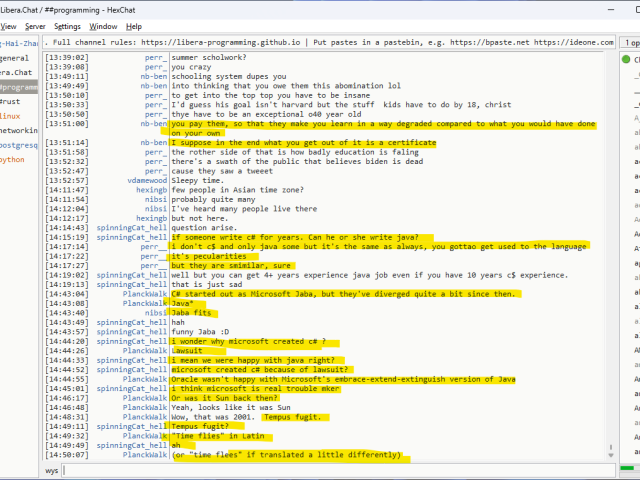Select the #general channel
The image size is (640, 480).
pos(16,58)
